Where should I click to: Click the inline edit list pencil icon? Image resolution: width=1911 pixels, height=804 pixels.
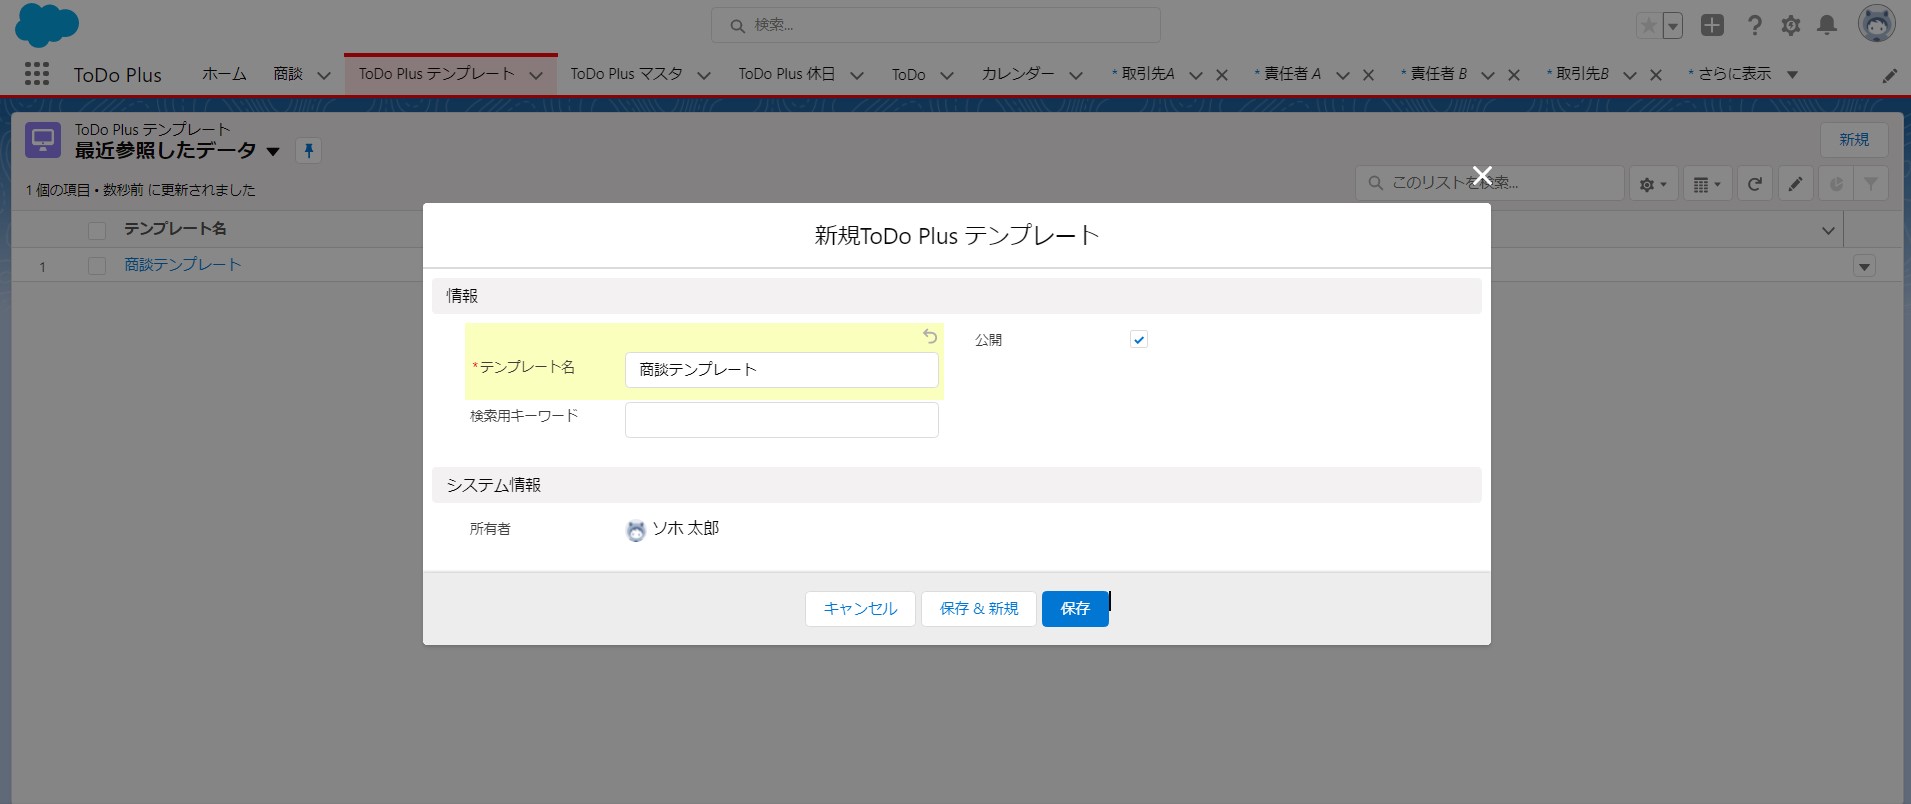(1796, 184)
